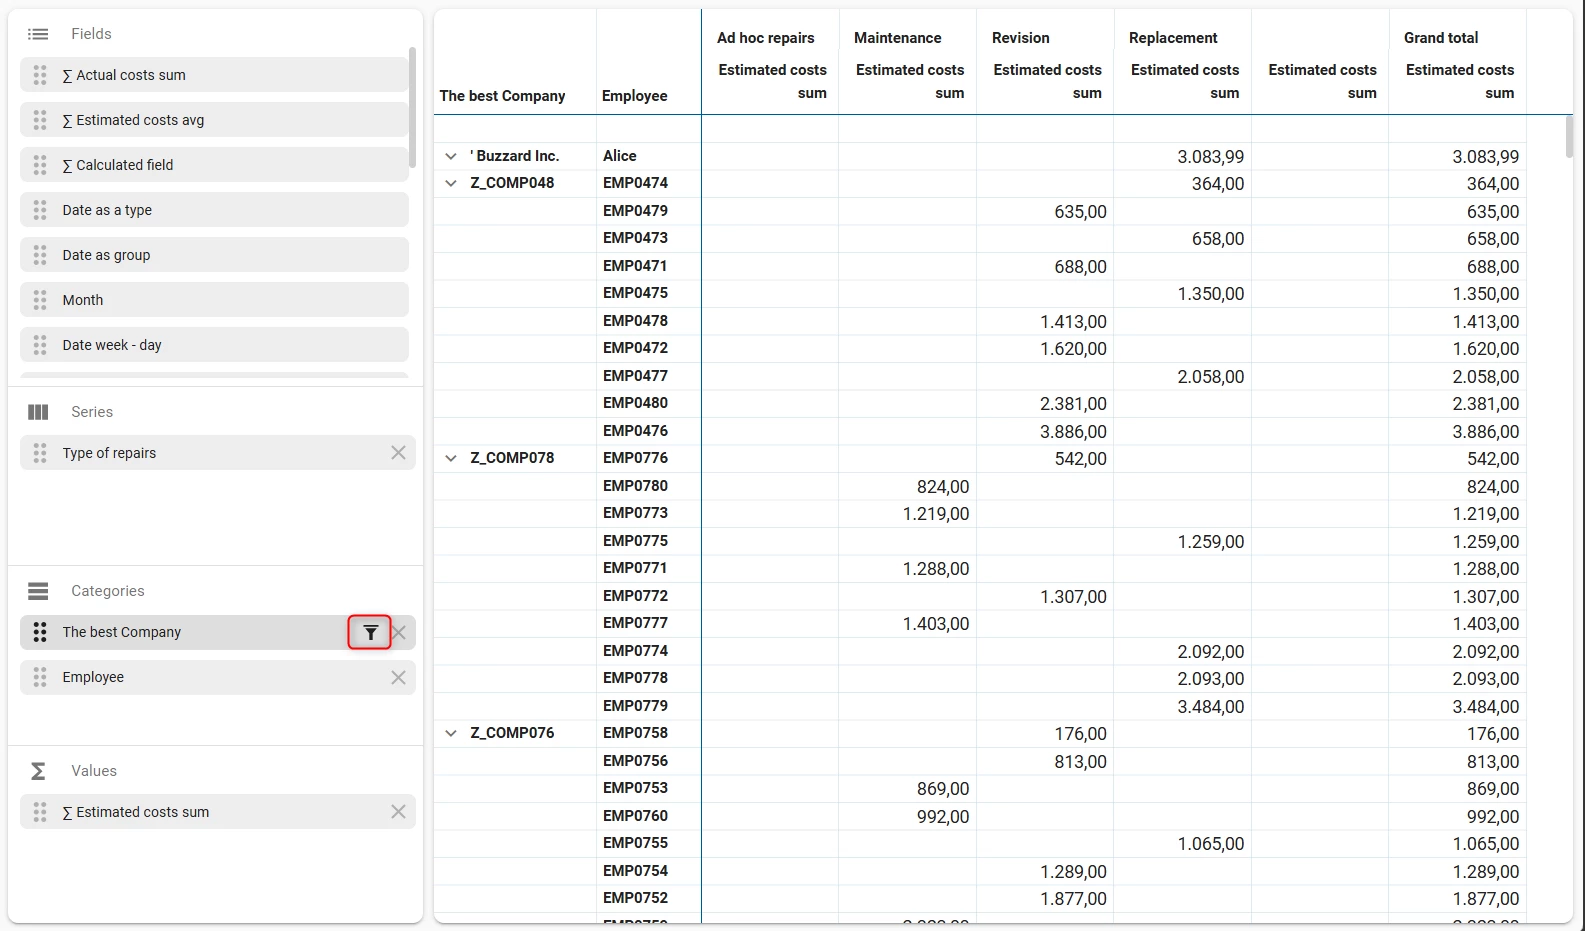Click the Type of repairs drag handle
The height and width of the screenshot is (931, 1585).
[x=40, y=453]
